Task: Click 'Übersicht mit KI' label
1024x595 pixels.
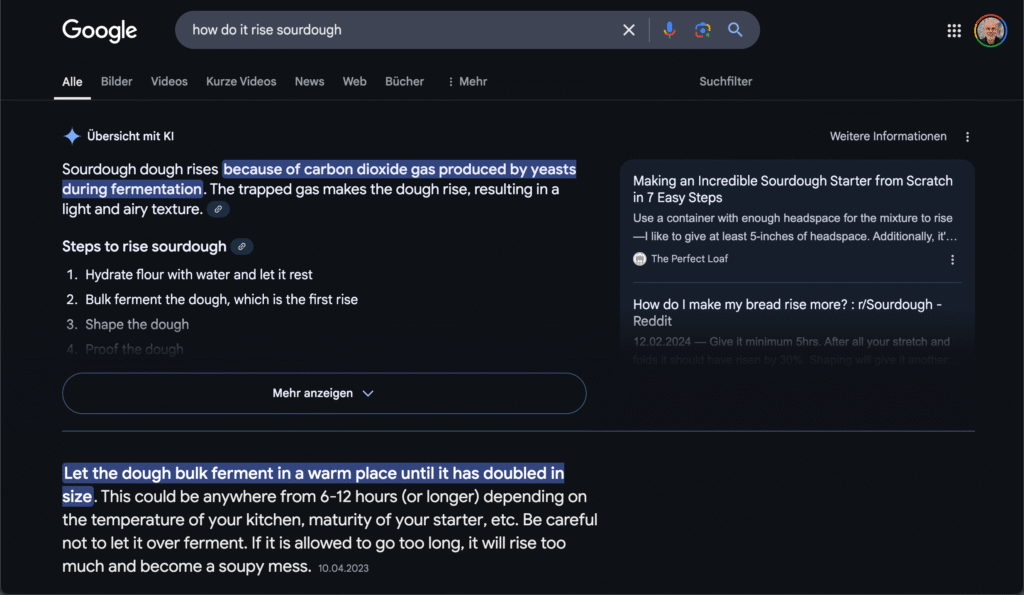Action: [130, 137]
